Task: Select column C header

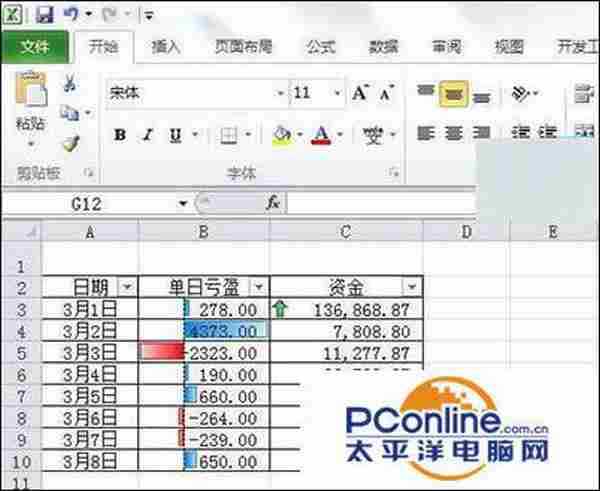Action: pyautogui.click(x=346, y=232)
